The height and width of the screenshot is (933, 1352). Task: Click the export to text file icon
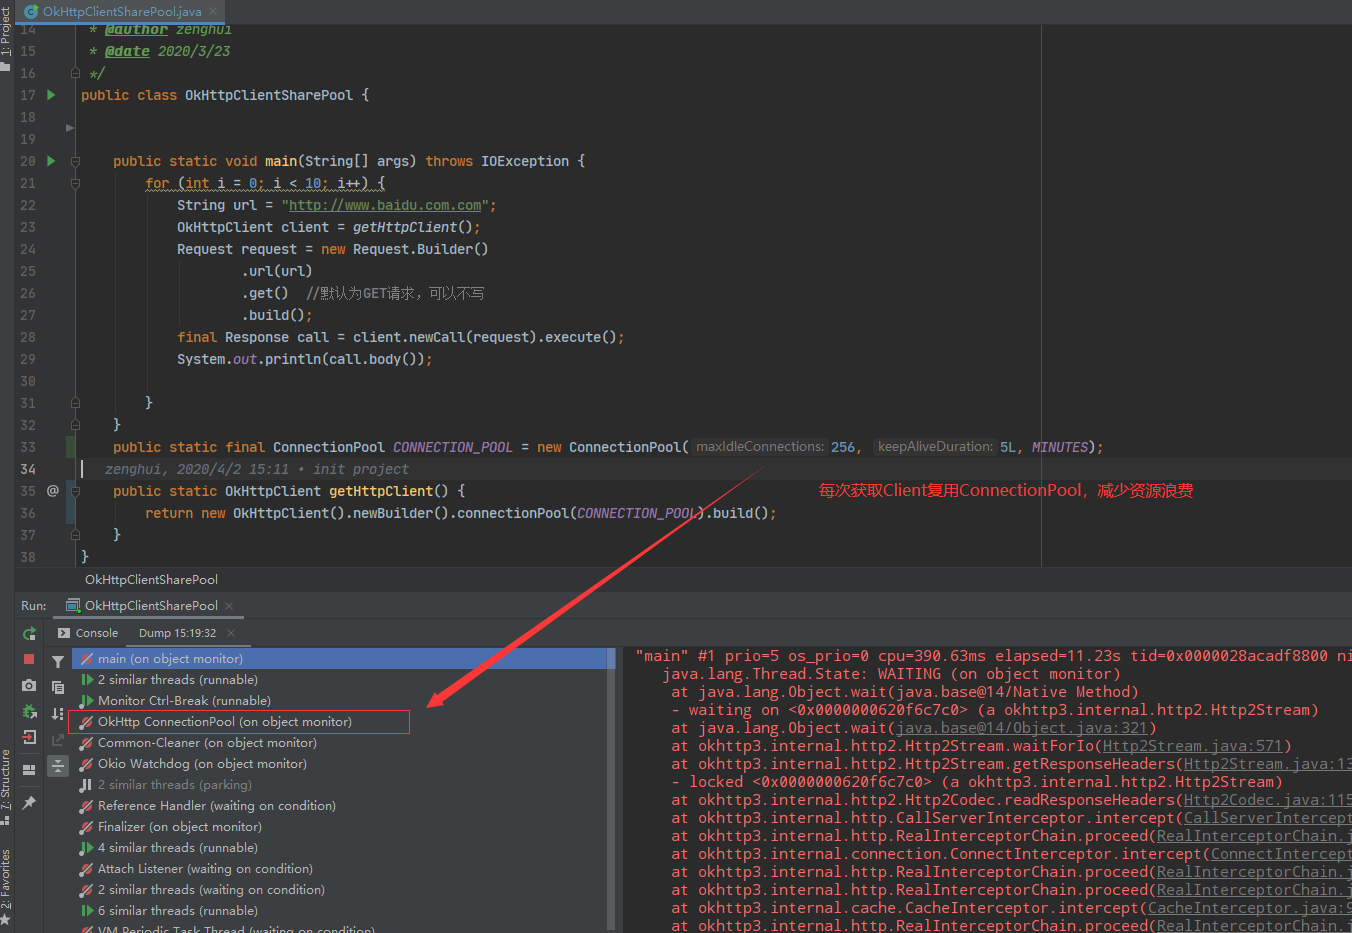tap(58, 739)
